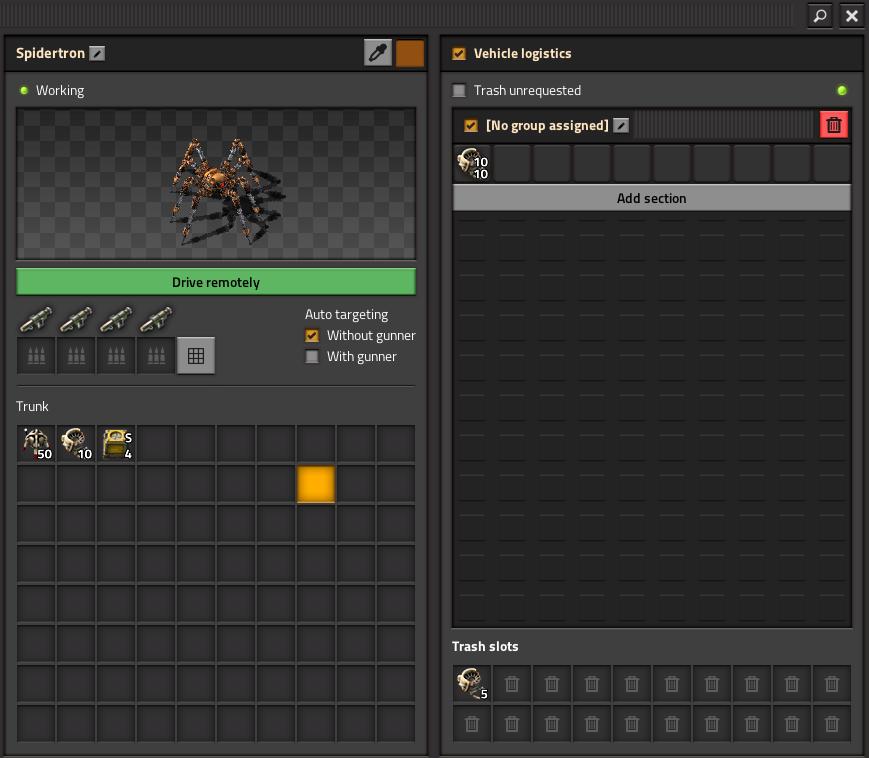Pick the trunk item stack of 50
This screenshot has height=758, width=869.
coord(36,444)
